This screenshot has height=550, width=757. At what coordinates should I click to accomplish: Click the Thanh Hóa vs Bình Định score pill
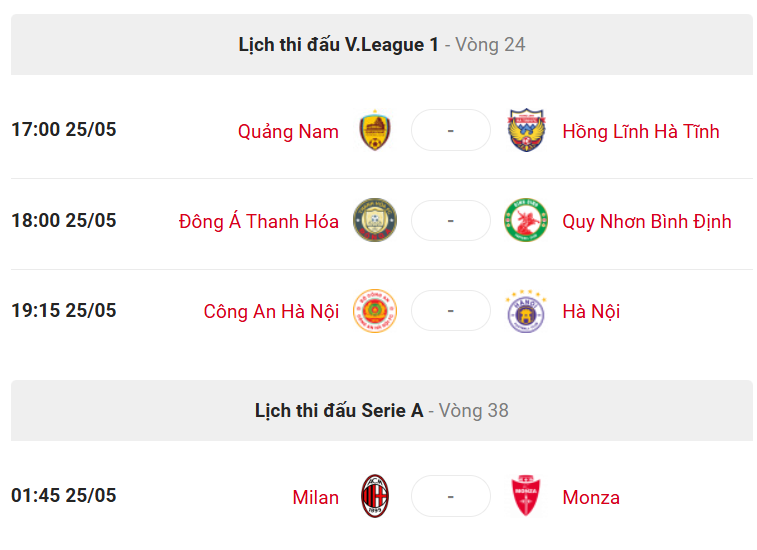click(x=451, y=221)
